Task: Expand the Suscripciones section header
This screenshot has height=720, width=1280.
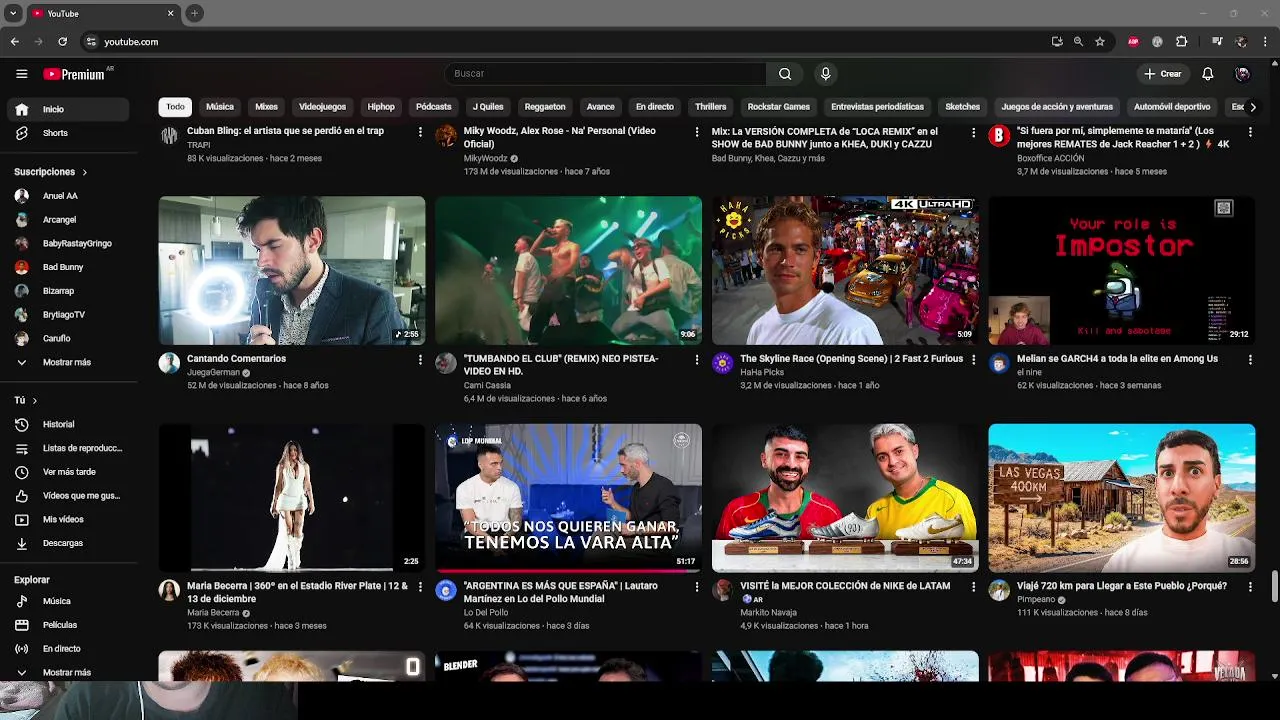Action: coord(51,172)
